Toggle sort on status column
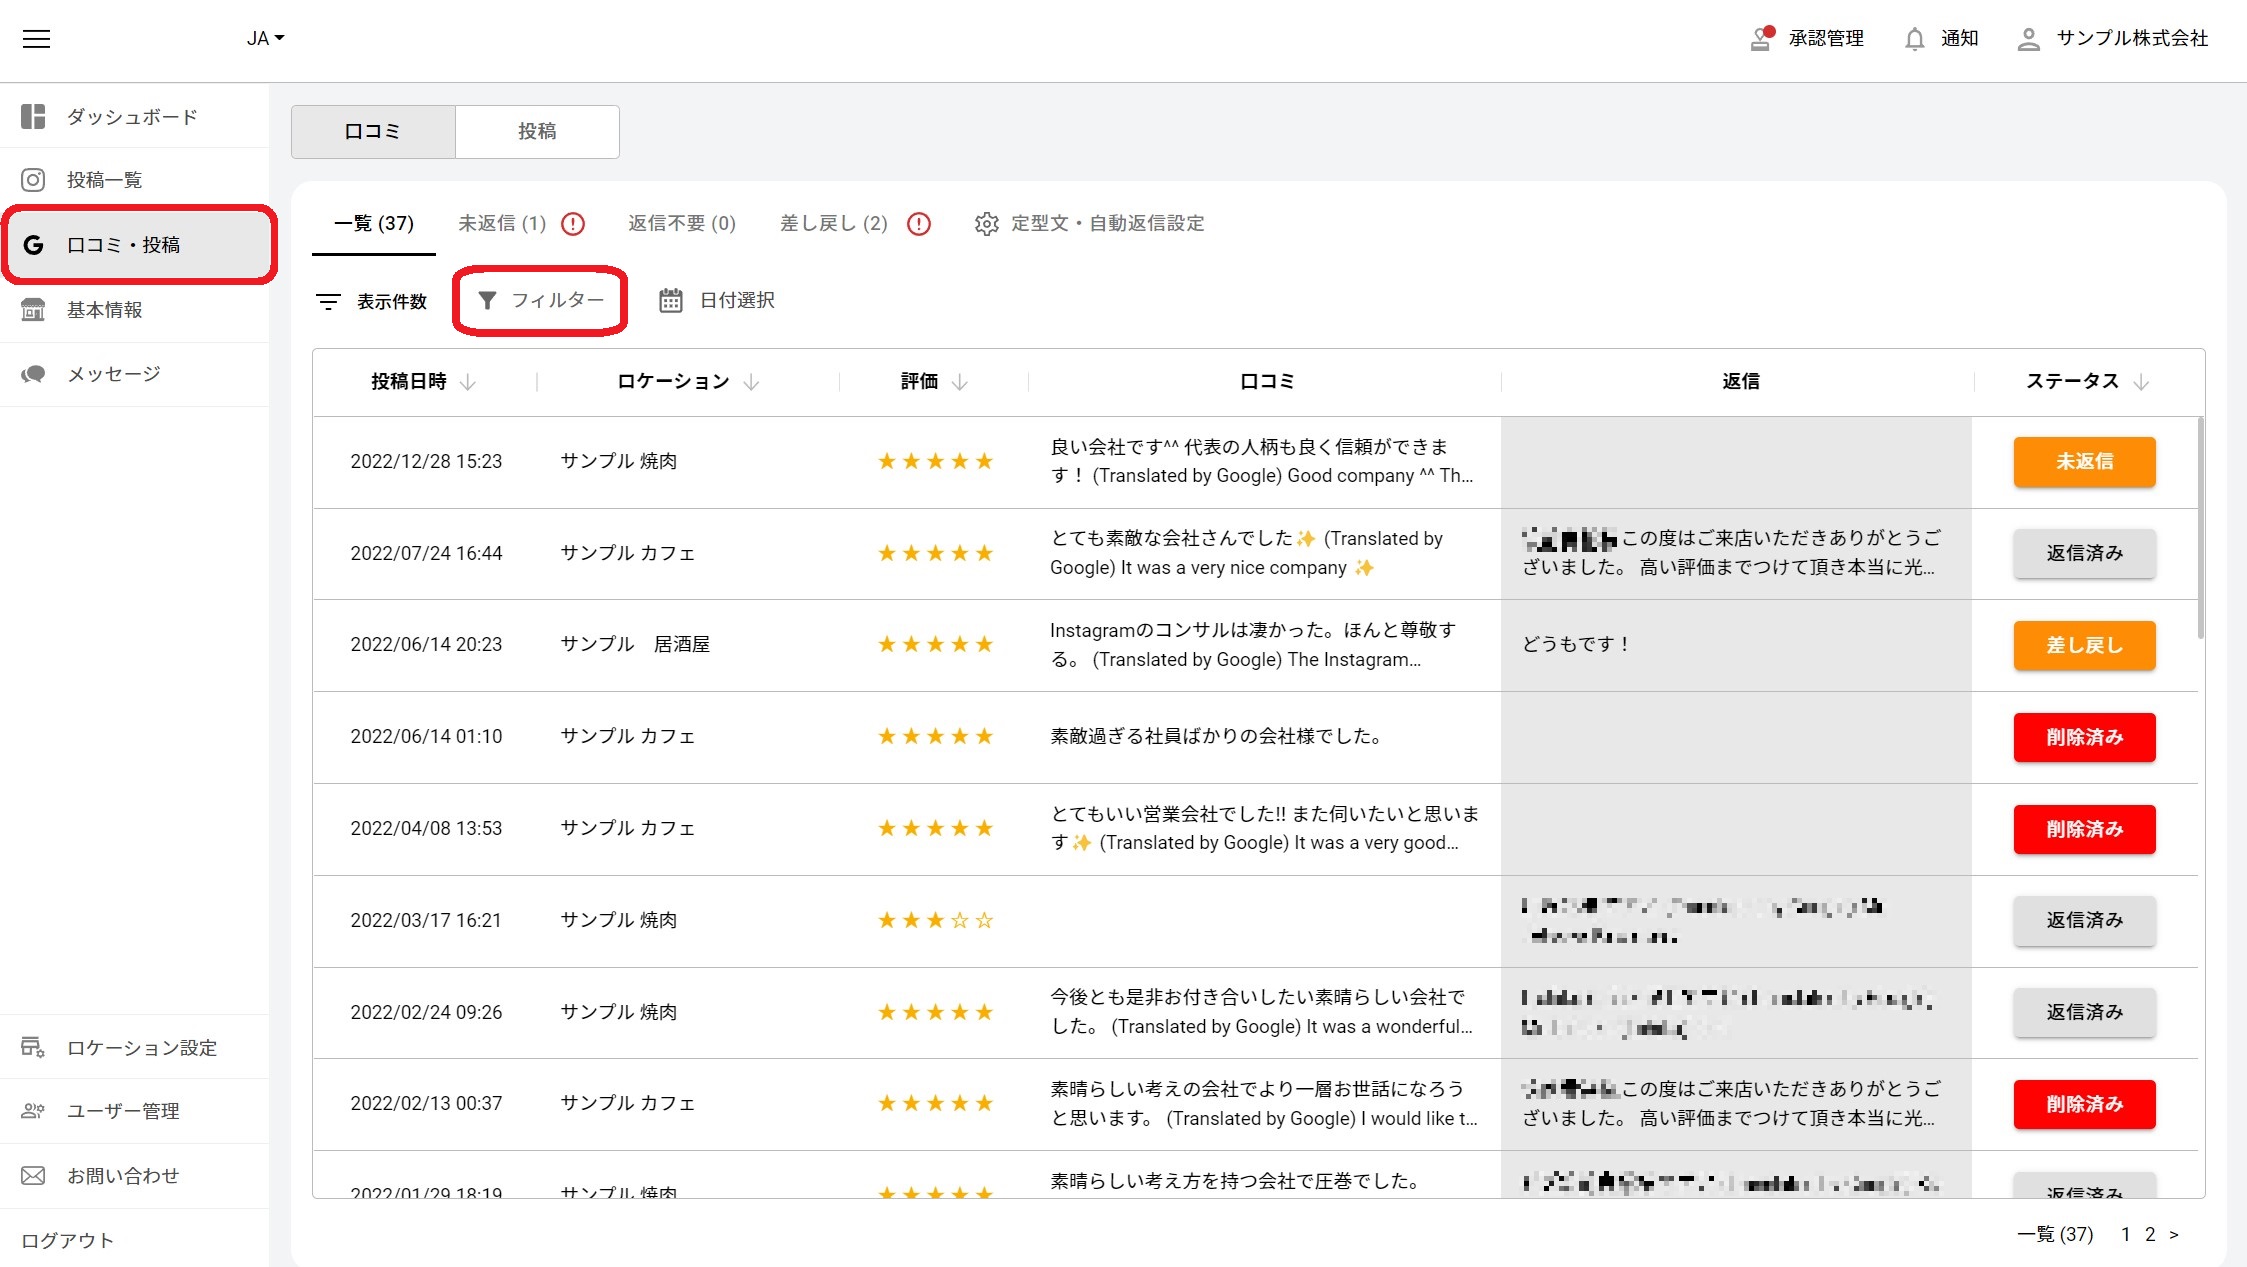2247x1267 pixels. coord(2140,382)
